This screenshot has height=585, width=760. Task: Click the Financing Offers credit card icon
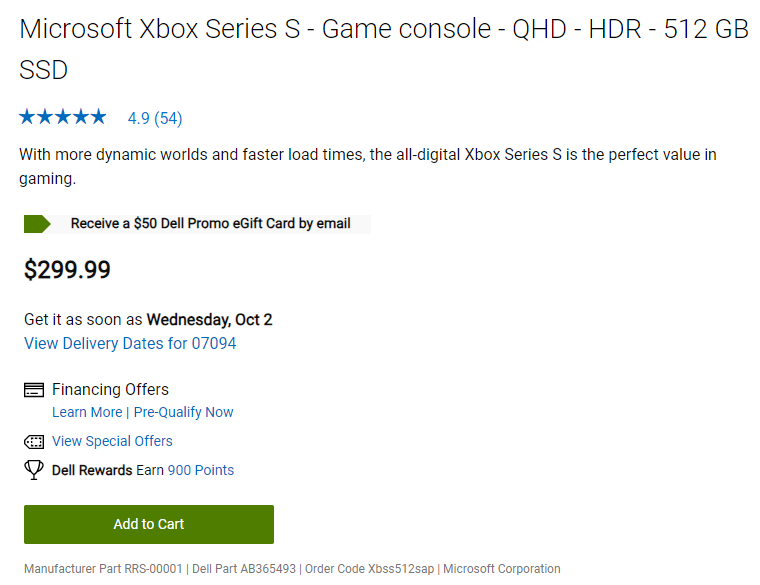click(x=34, y=390)
